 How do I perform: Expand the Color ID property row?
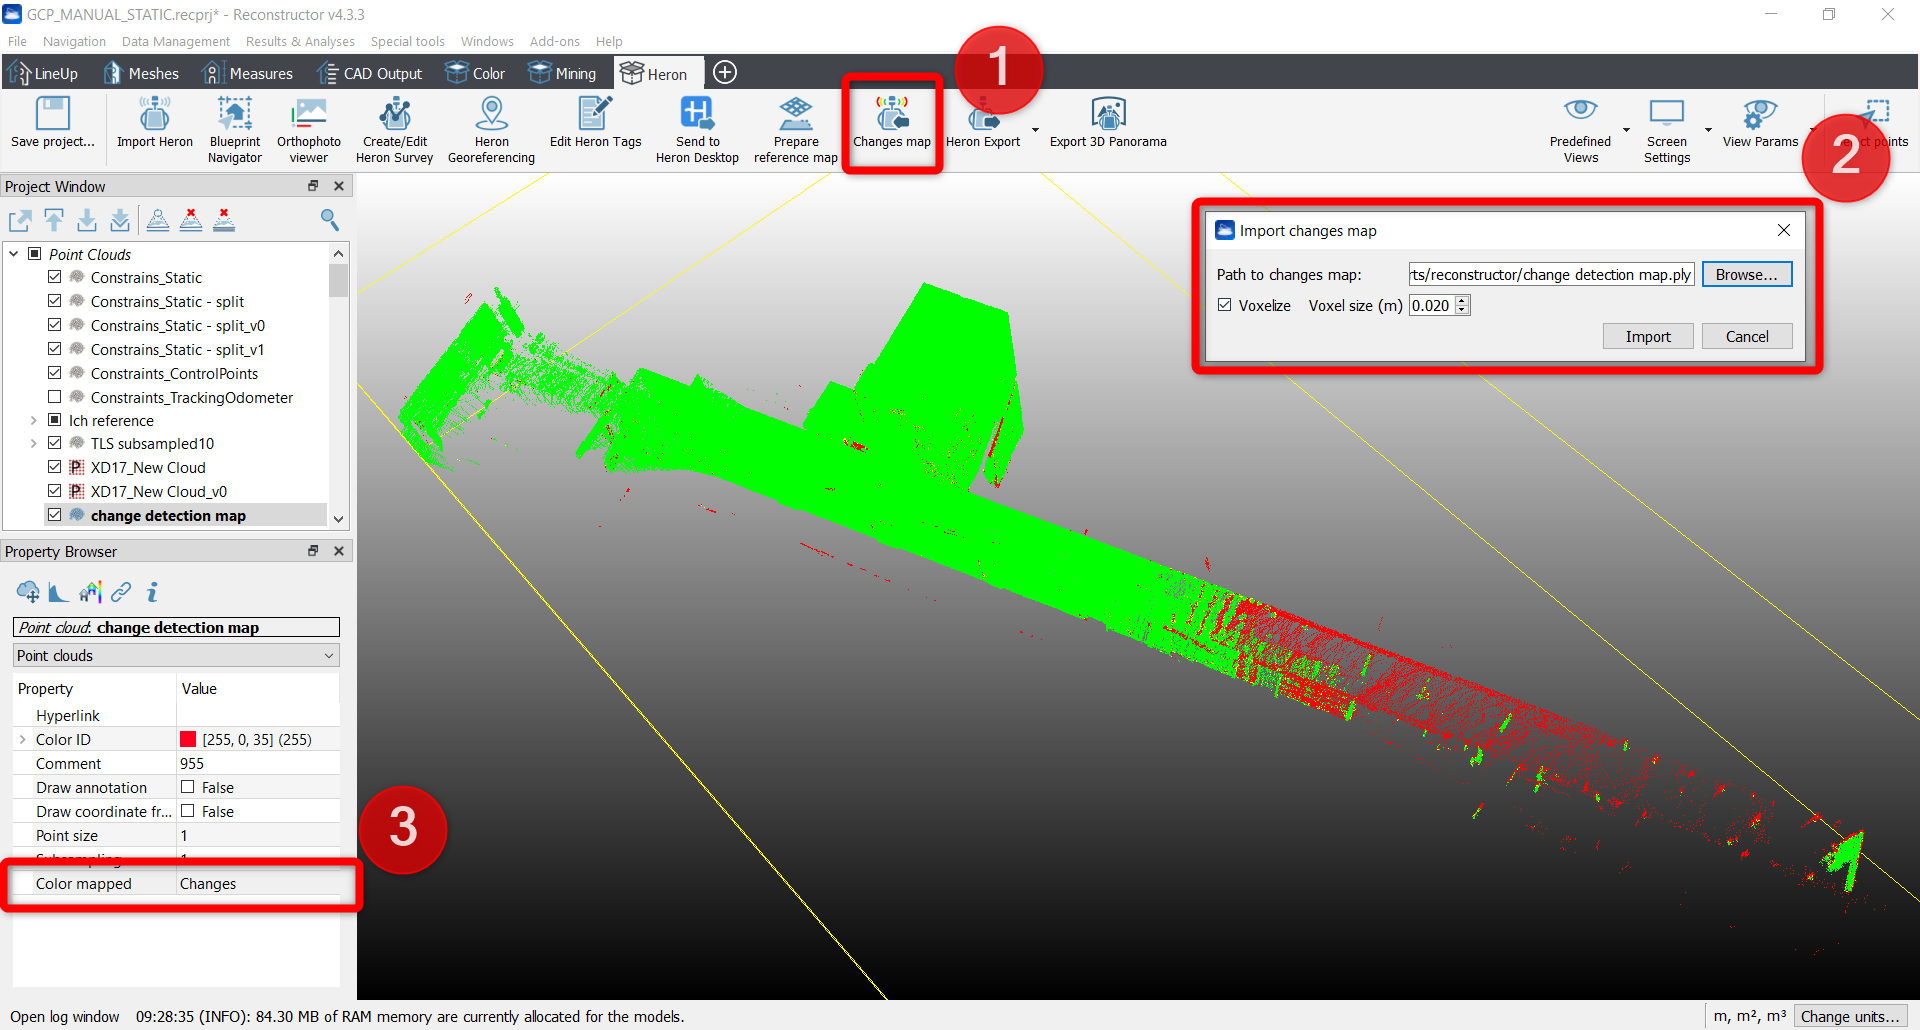(23, 740)
